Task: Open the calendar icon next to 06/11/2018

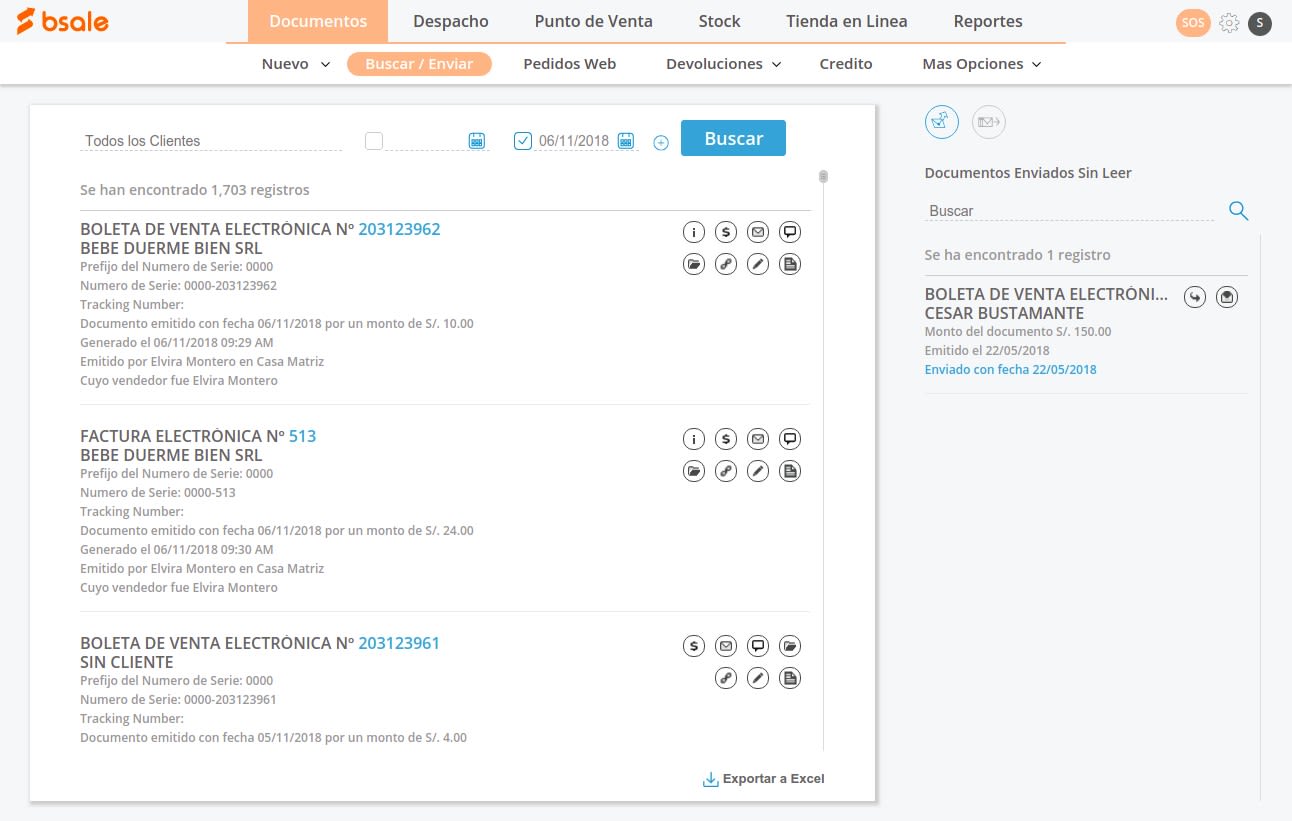Action: [x=626, y=140]
